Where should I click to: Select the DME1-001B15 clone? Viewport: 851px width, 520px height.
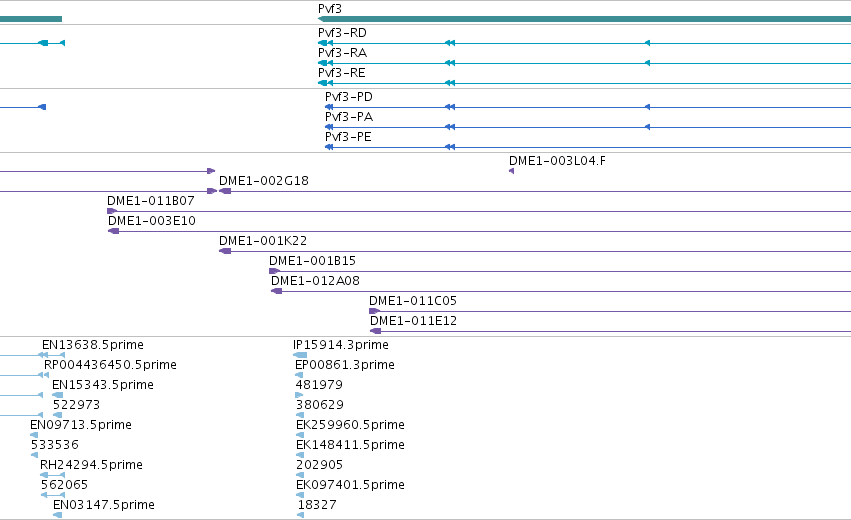[x=313, y=261]
